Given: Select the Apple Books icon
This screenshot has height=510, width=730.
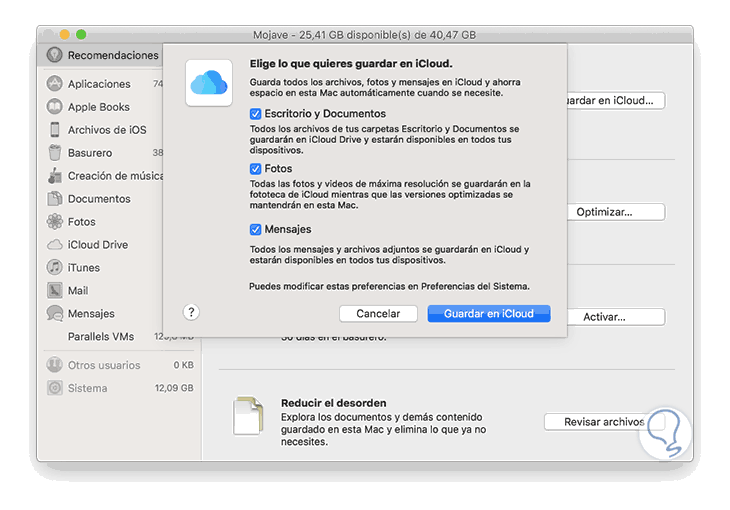Looking at the screenshot, I should pyautogui.click(x=54, y=107).
